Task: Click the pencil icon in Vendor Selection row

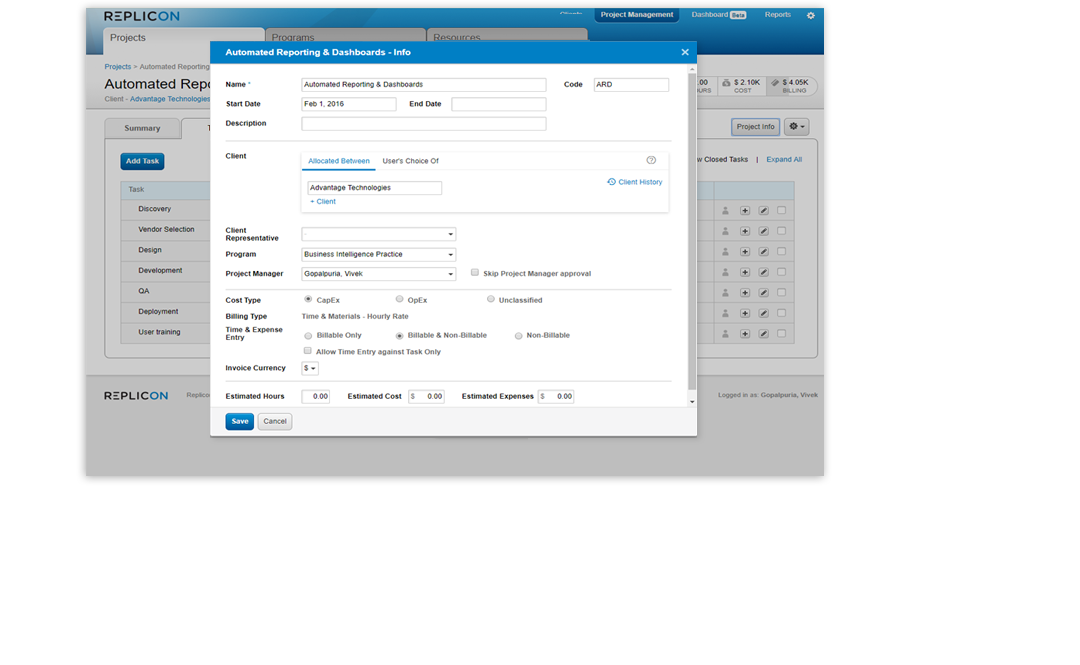Action: pos(763,232)
